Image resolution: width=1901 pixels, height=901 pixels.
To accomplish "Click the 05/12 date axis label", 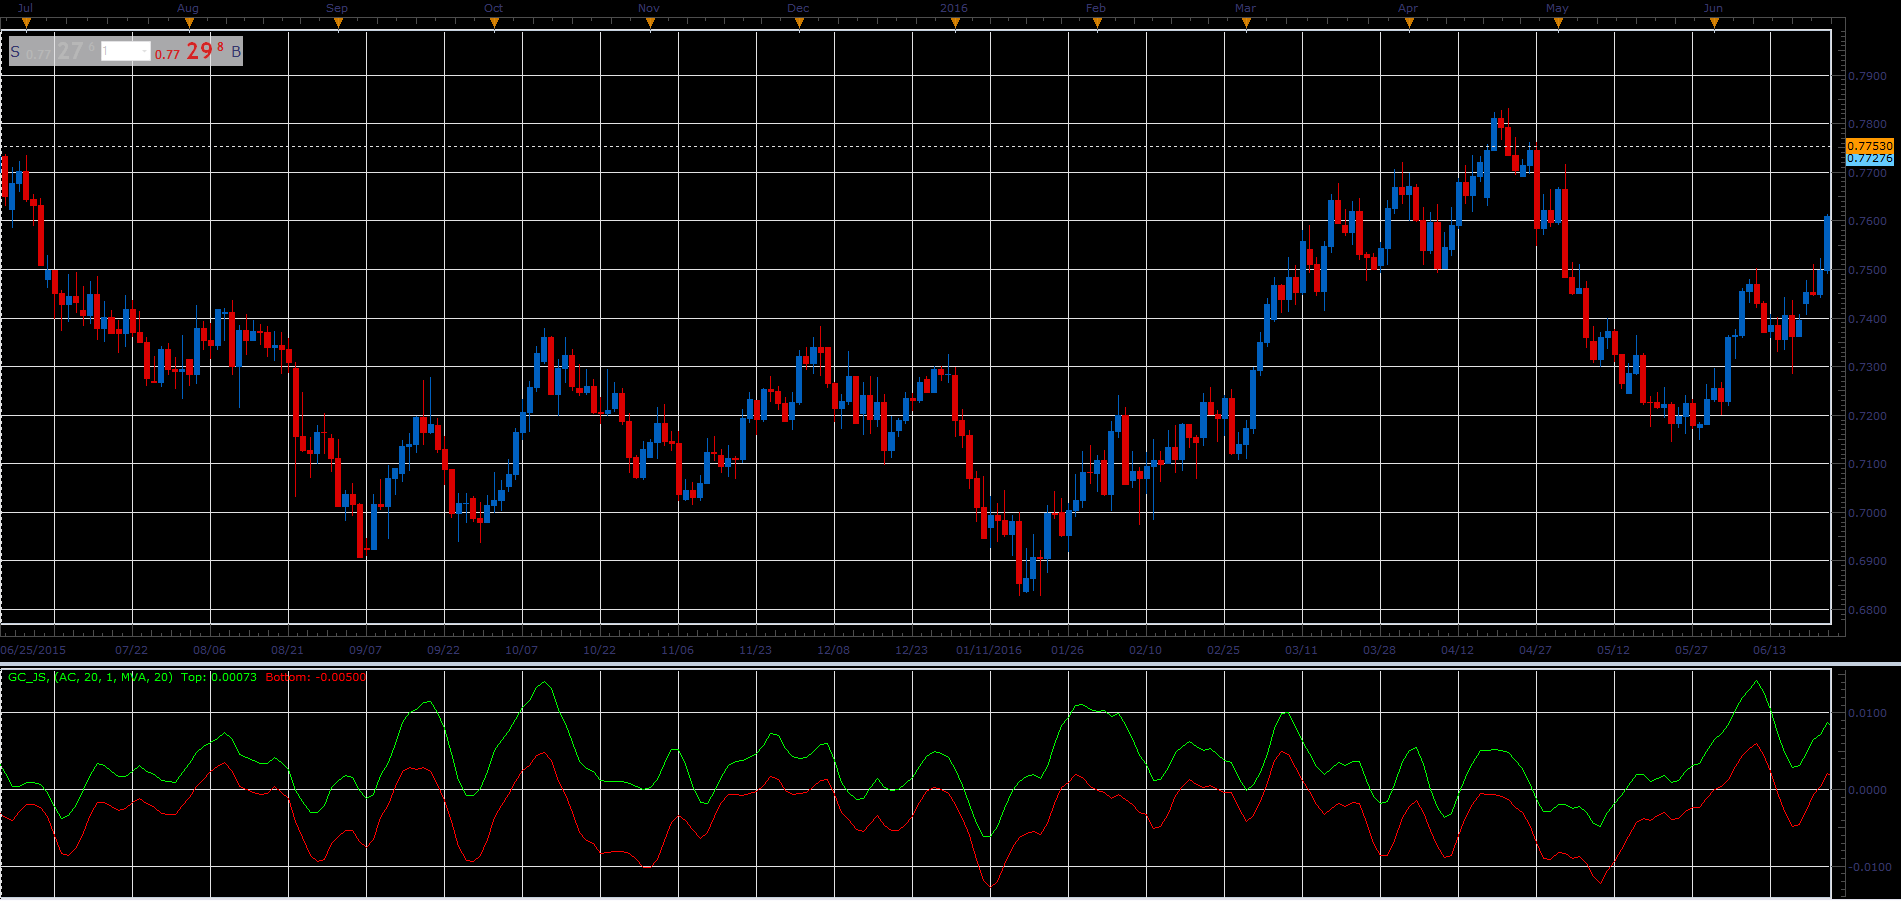I will click(1614, 650).
